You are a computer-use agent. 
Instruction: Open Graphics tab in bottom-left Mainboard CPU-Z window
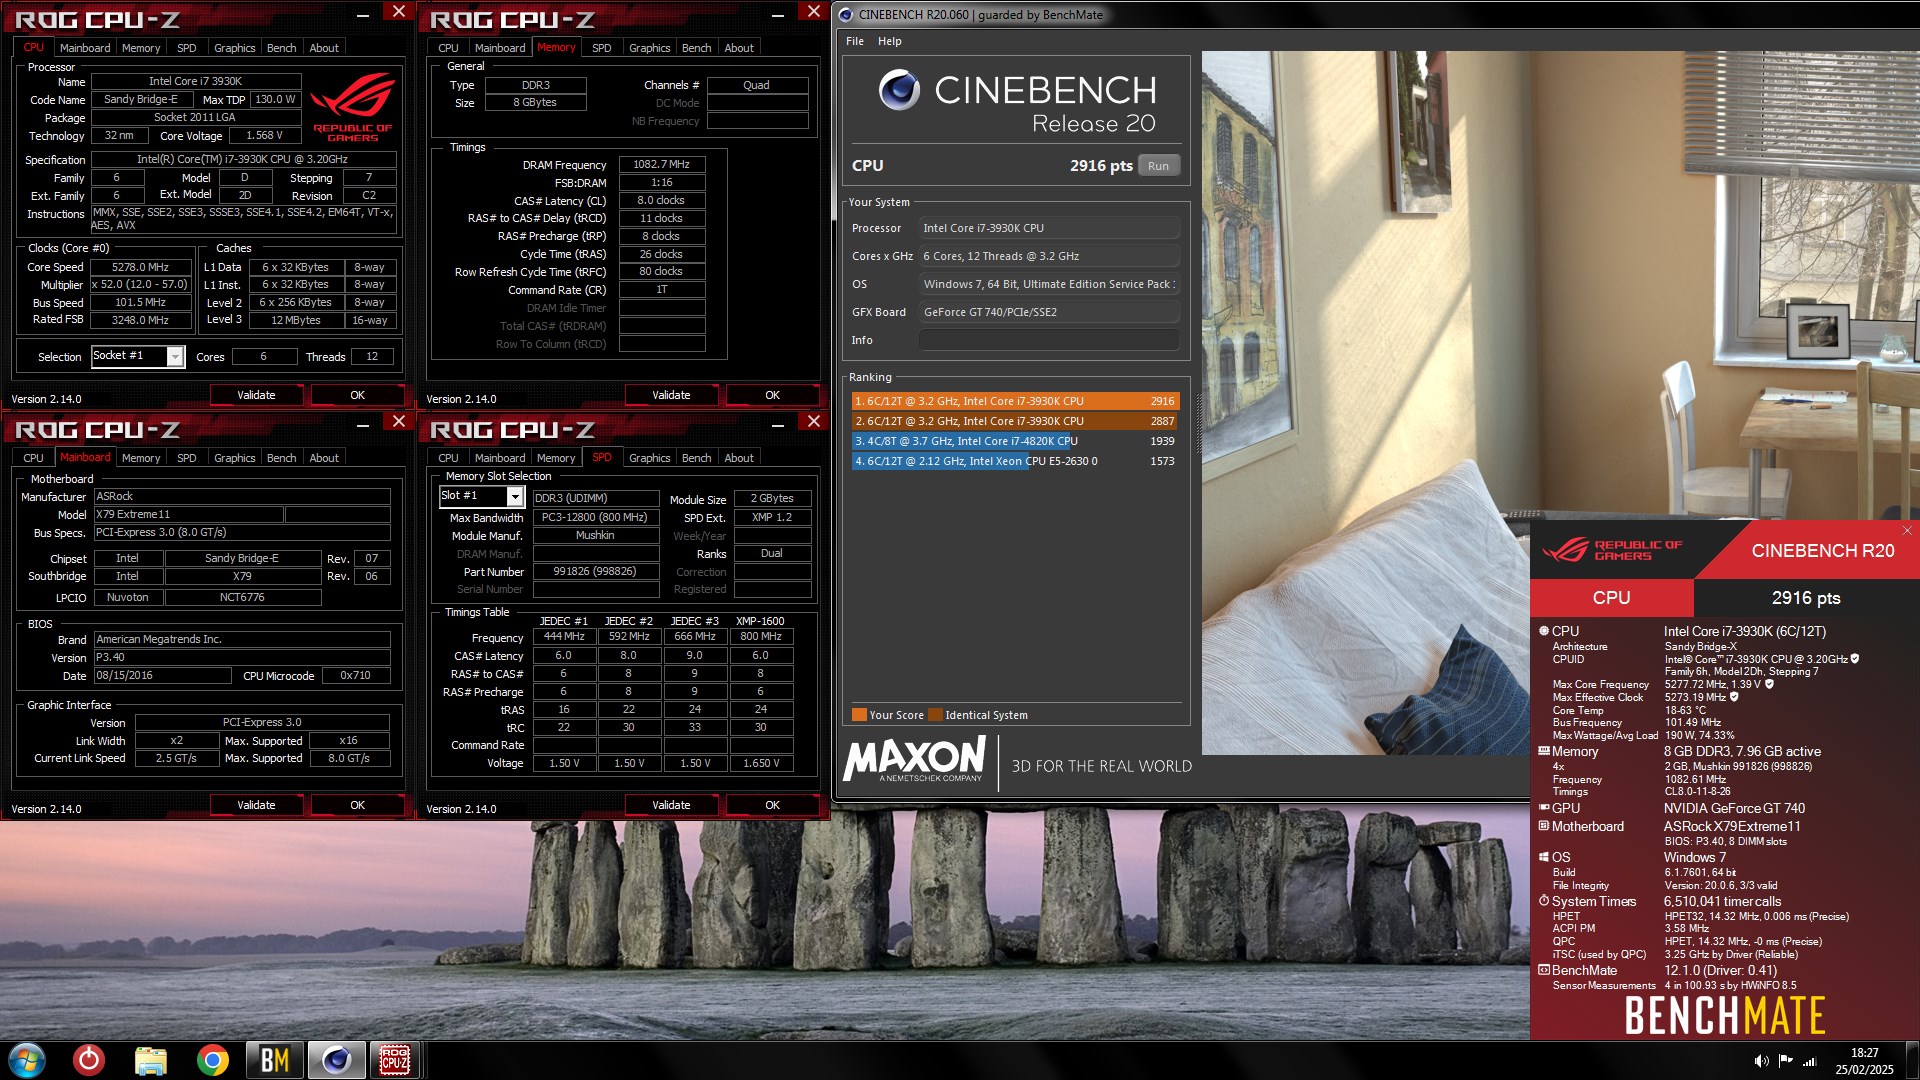coord(235,458)
